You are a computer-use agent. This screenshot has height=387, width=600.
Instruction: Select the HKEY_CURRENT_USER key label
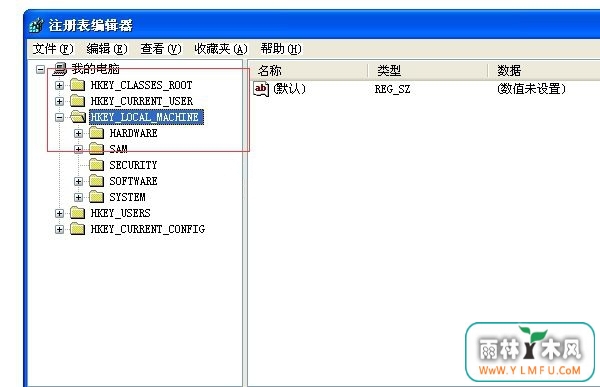142,101
